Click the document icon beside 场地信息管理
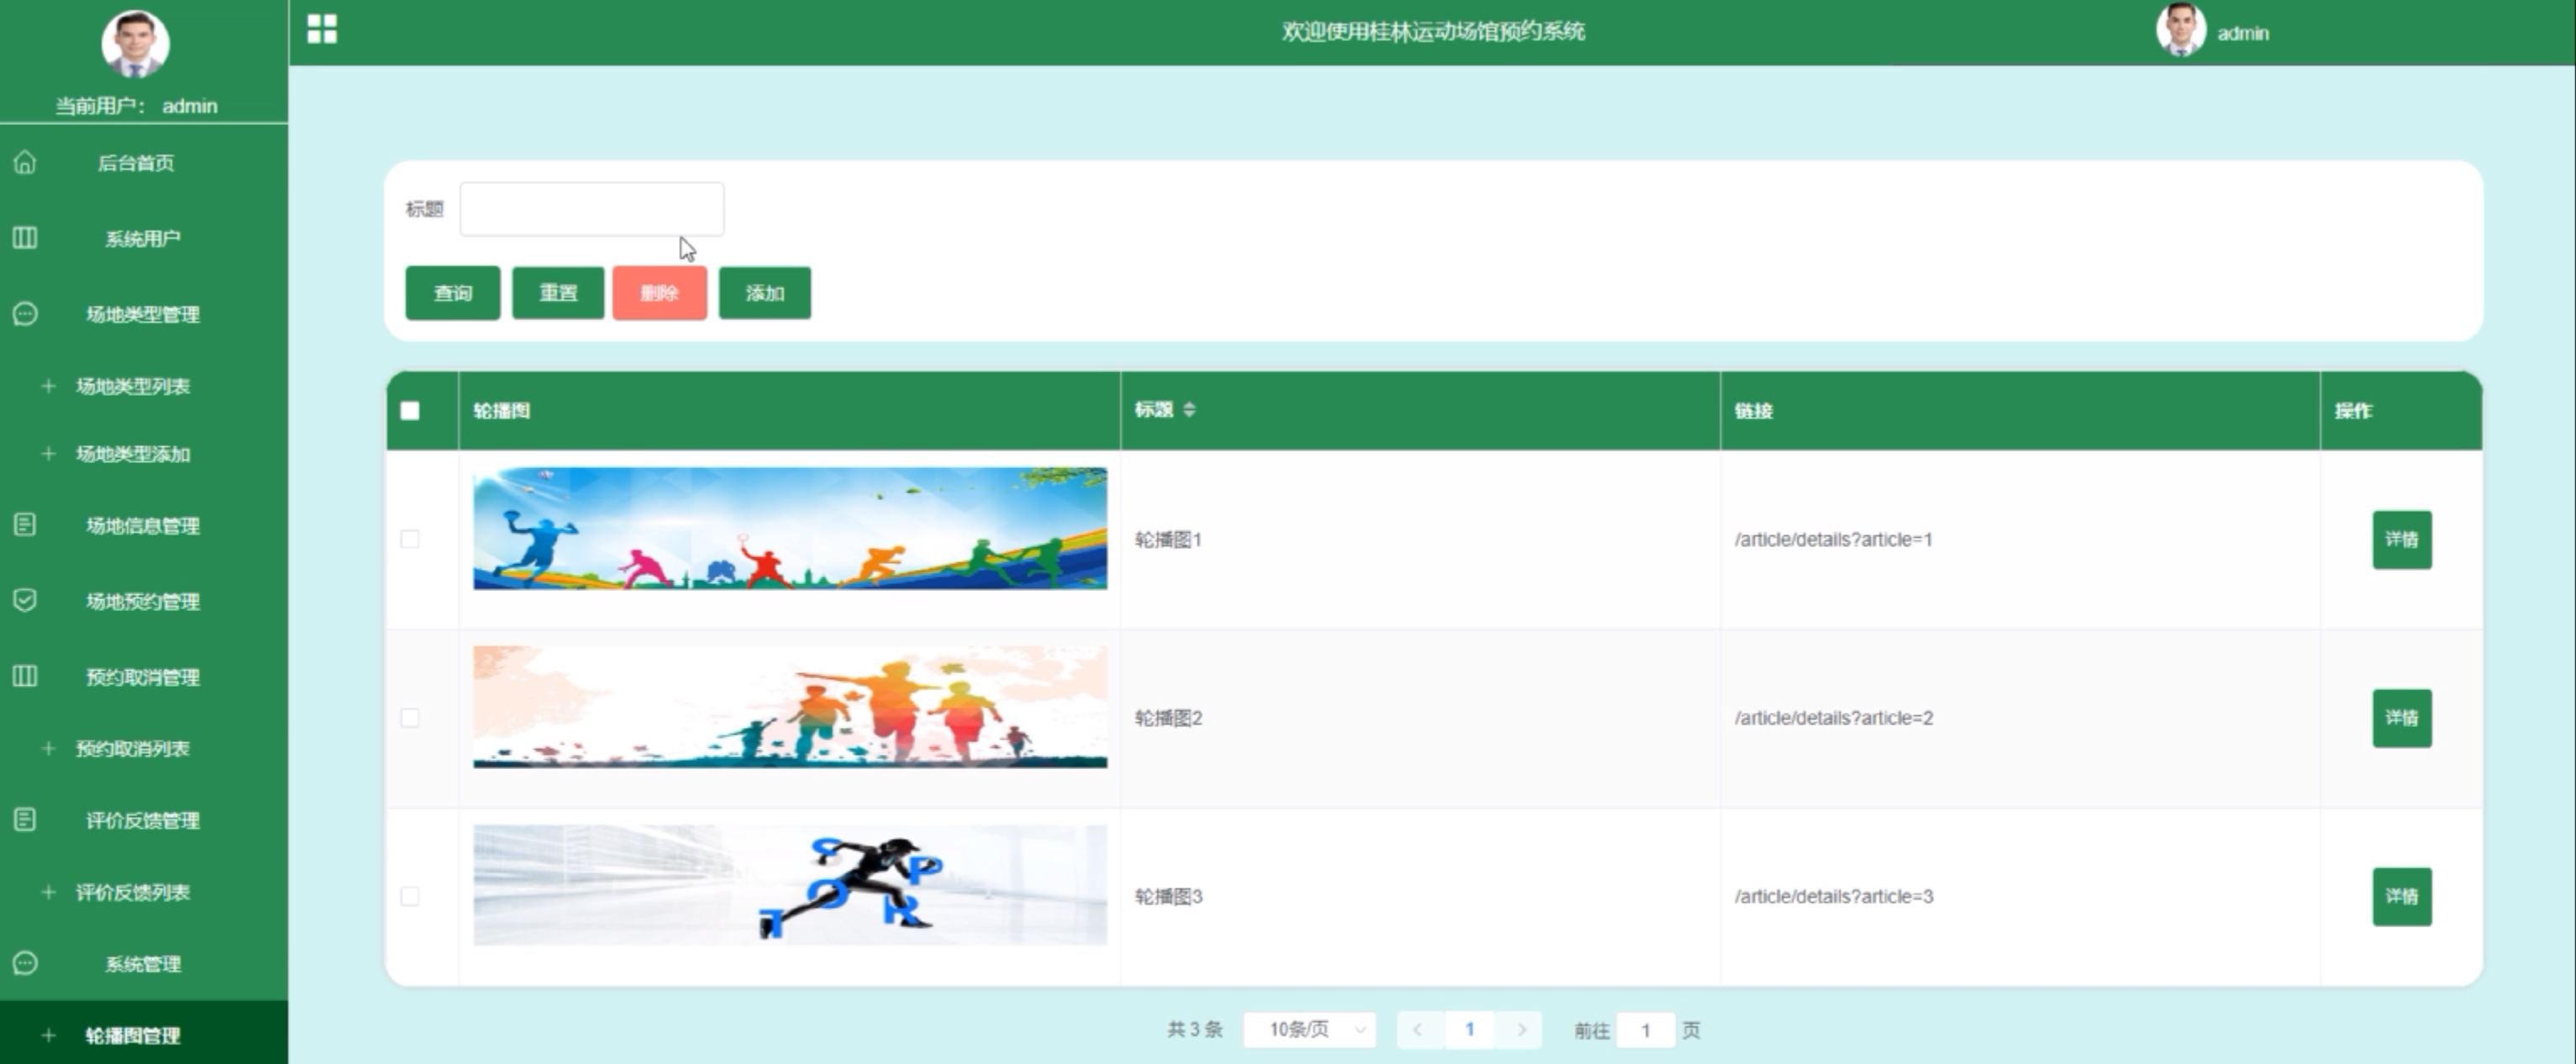The width and height of the screenshot is (2576, 1064). click(25, 525)
